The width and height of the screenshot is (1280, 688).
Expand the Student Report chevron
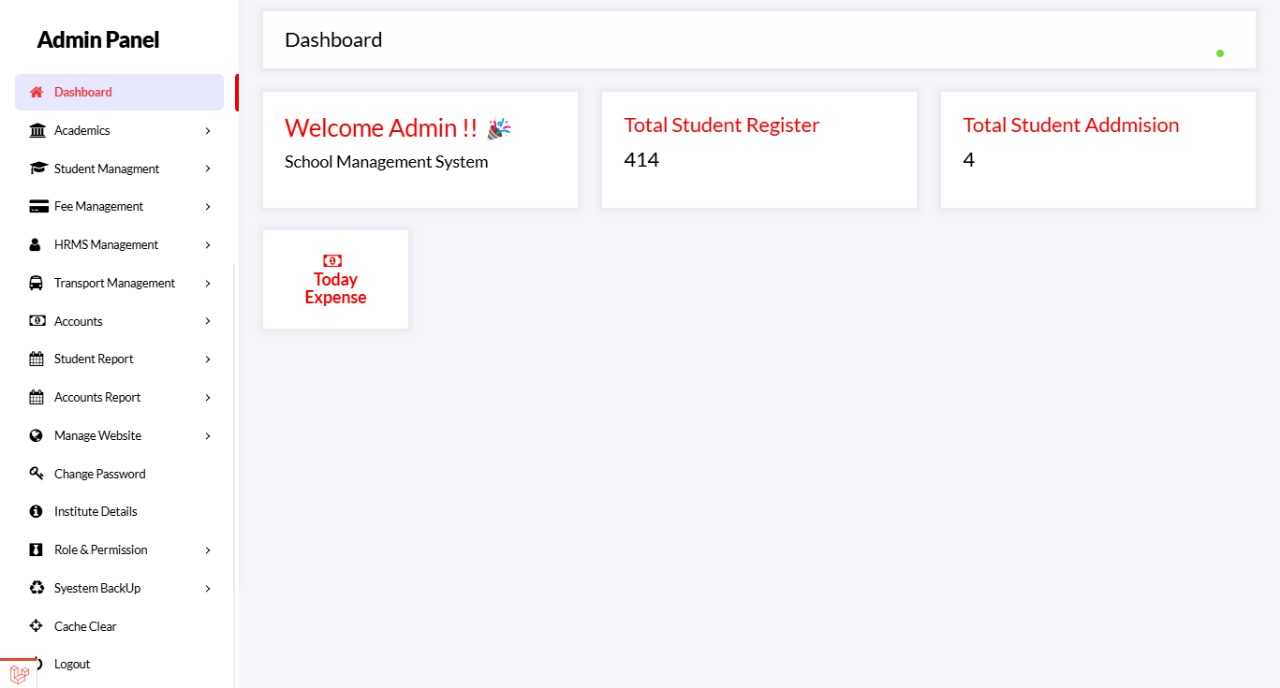pyautogui.click(x=208, y=359)
